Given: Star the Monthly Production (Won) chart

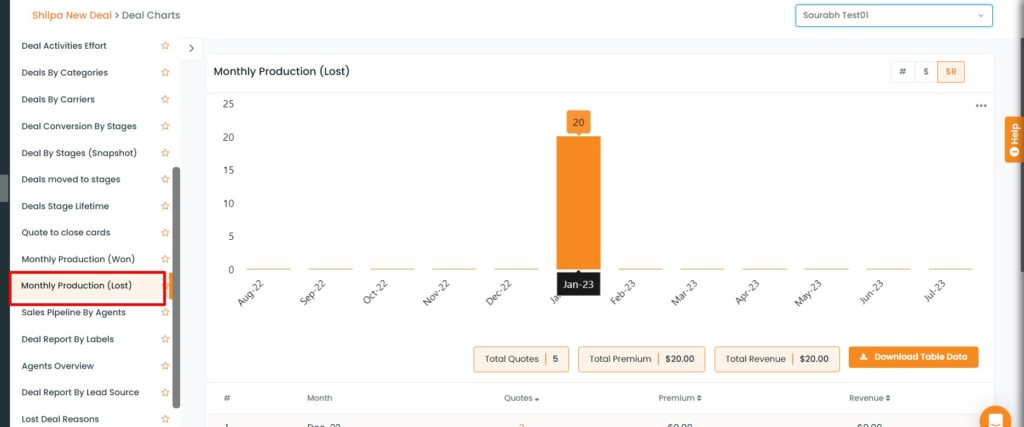Looking at the screenshot, I should coord(165,259).
